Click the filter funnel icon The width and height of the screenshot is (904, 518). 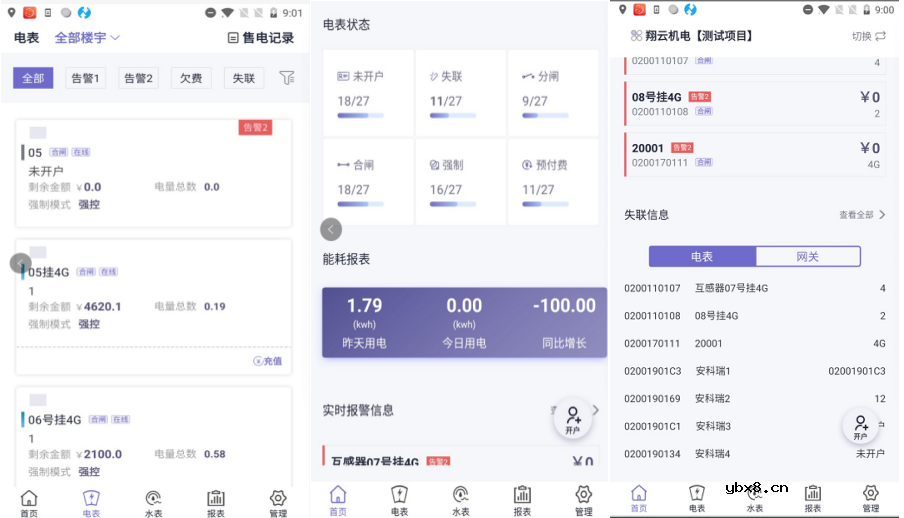pyautogui.click(x=287, y=77)
